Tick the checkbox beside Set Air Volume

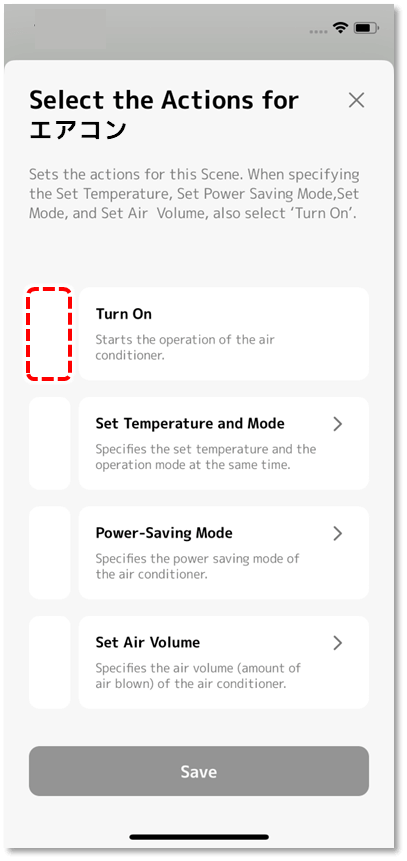click(x=49, y=662)
